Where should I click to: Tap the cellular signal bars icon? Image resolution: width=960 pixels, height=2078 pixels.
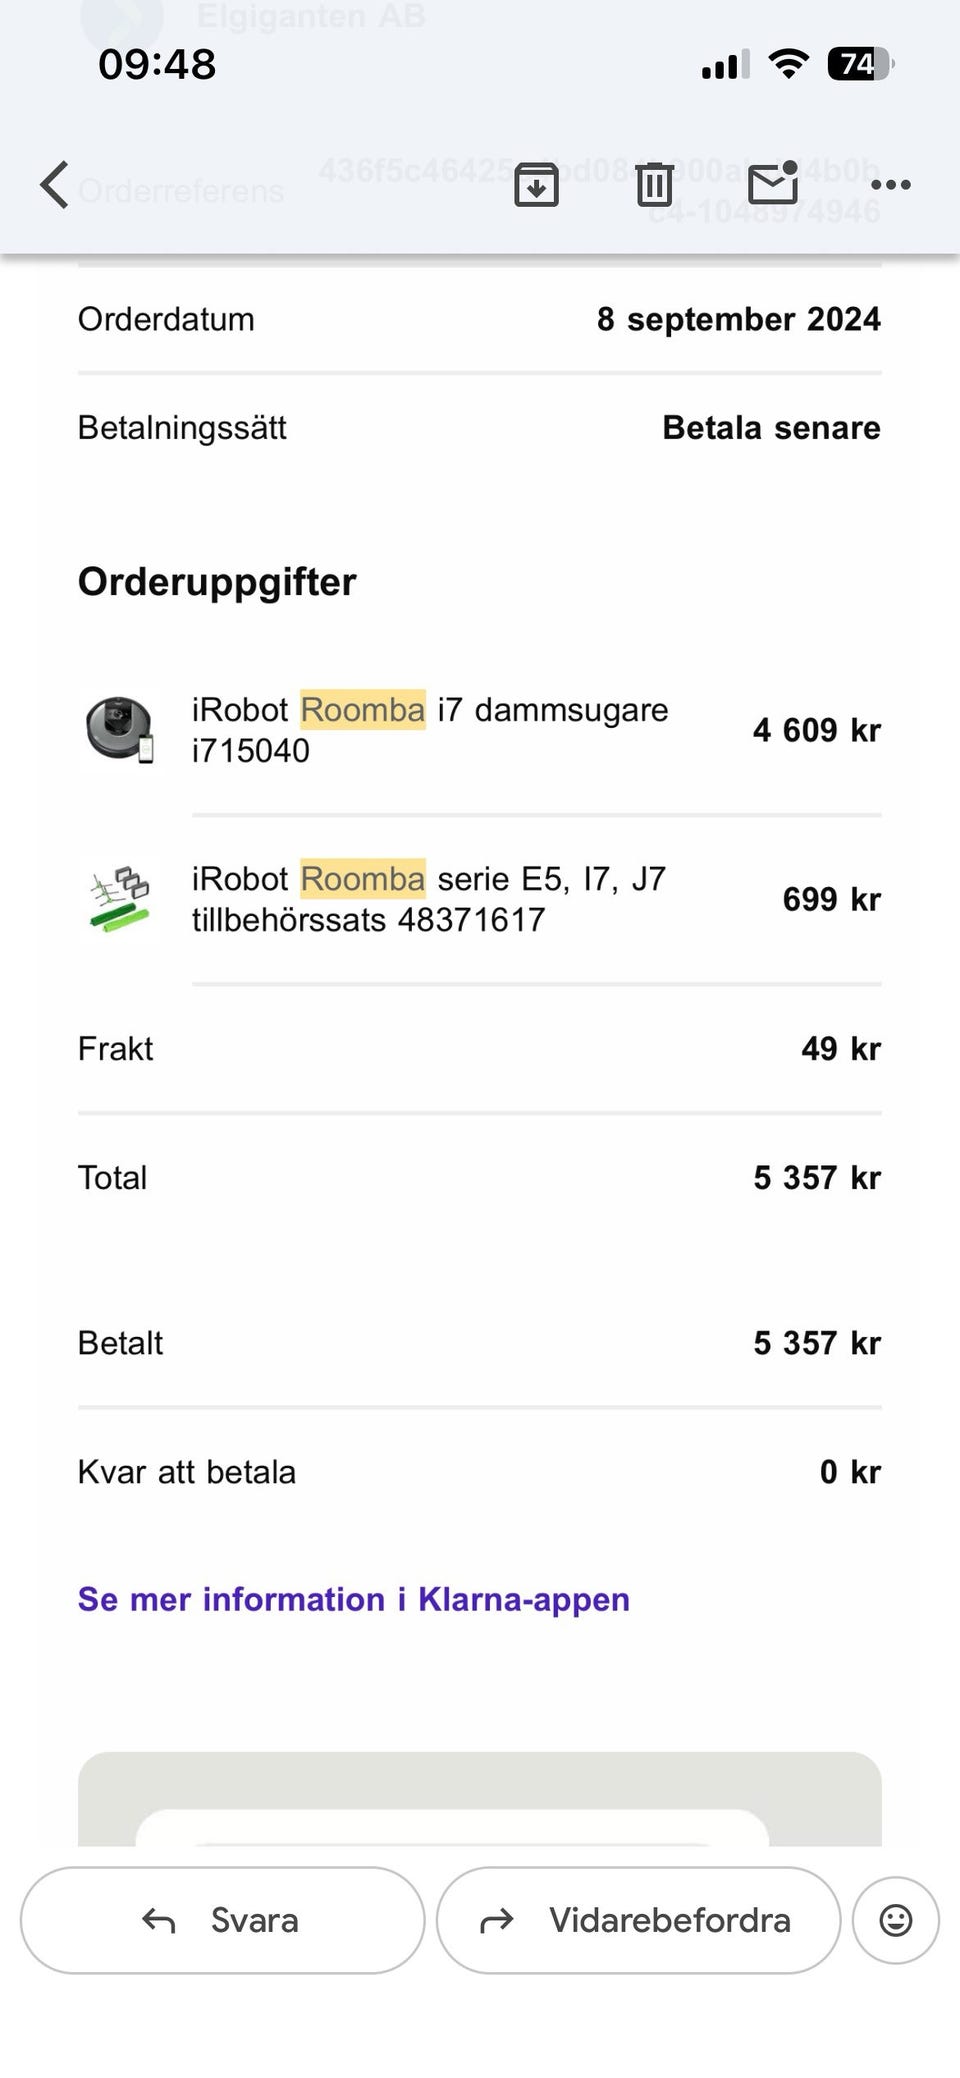725,66
